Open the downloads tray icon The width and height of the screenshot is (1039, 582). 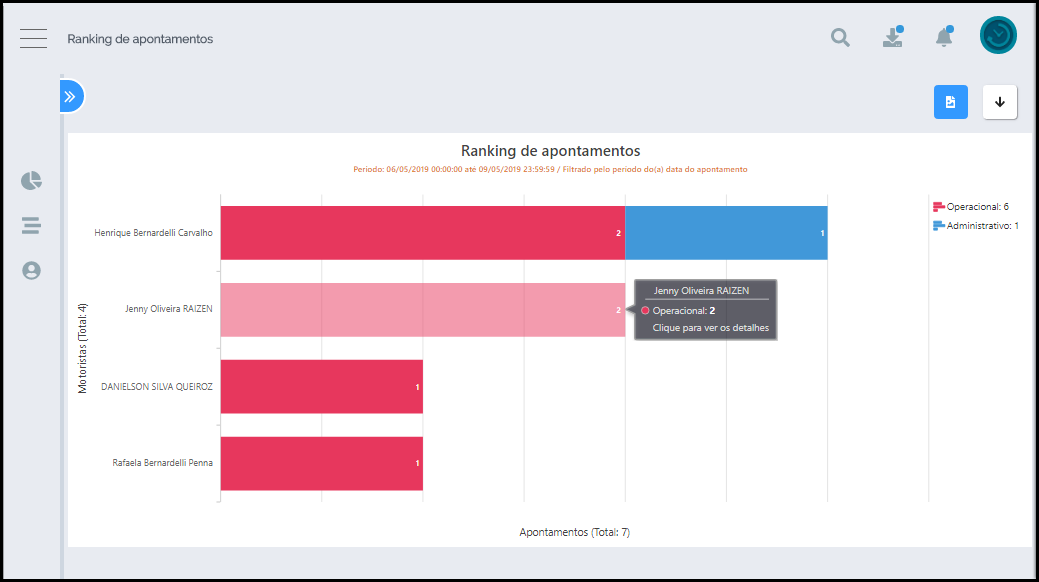tap(892, 38)
